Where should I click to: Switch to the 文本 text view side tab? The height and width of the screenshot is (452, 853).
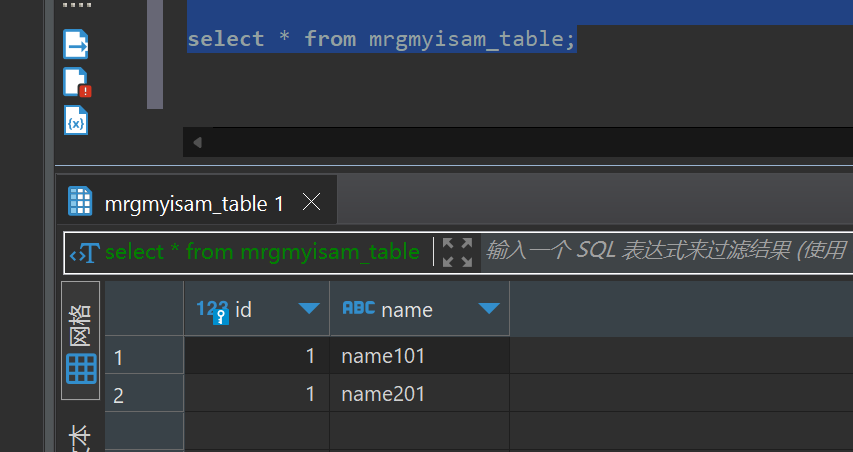click(x=81, y=436)
